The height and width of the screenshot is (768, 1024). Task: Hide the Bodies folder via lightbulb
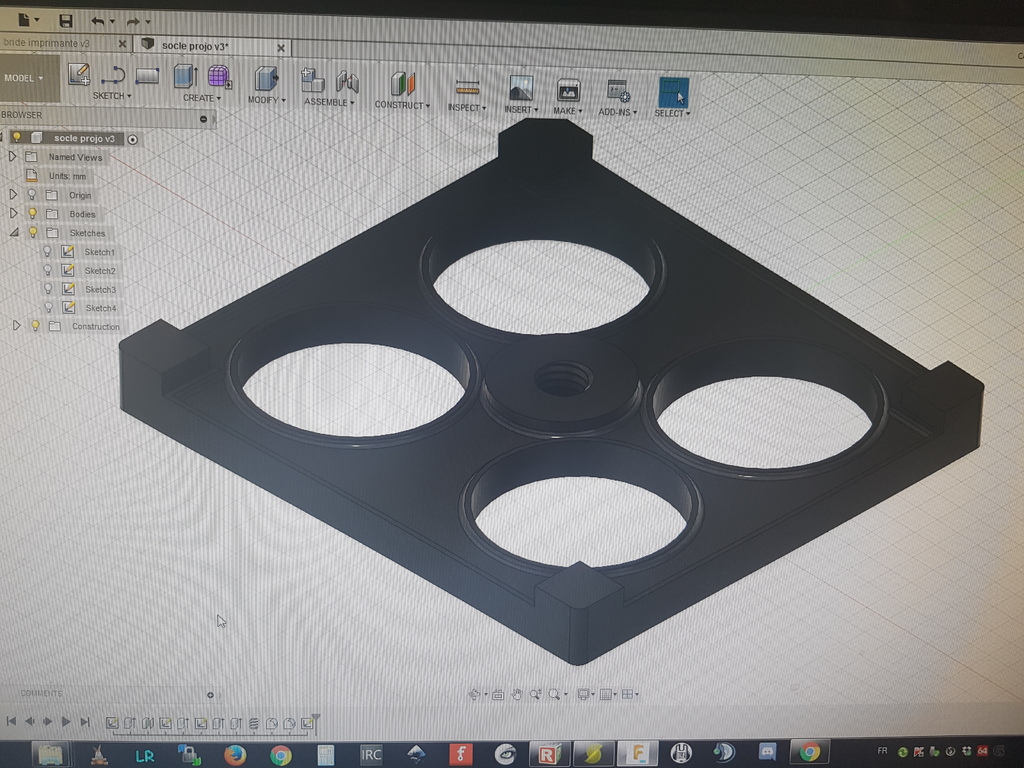coord(32,214)
